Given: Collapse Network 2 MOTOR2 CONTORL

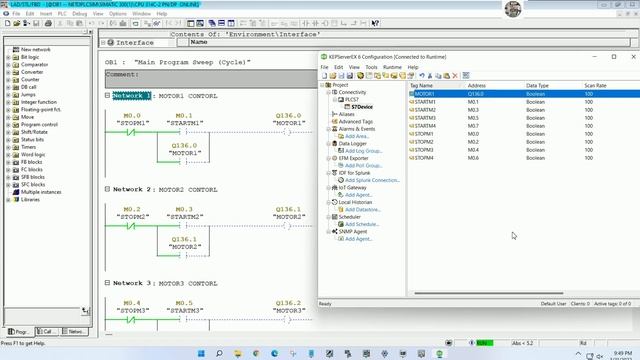Looking at the screenshot, I should 107,189.
